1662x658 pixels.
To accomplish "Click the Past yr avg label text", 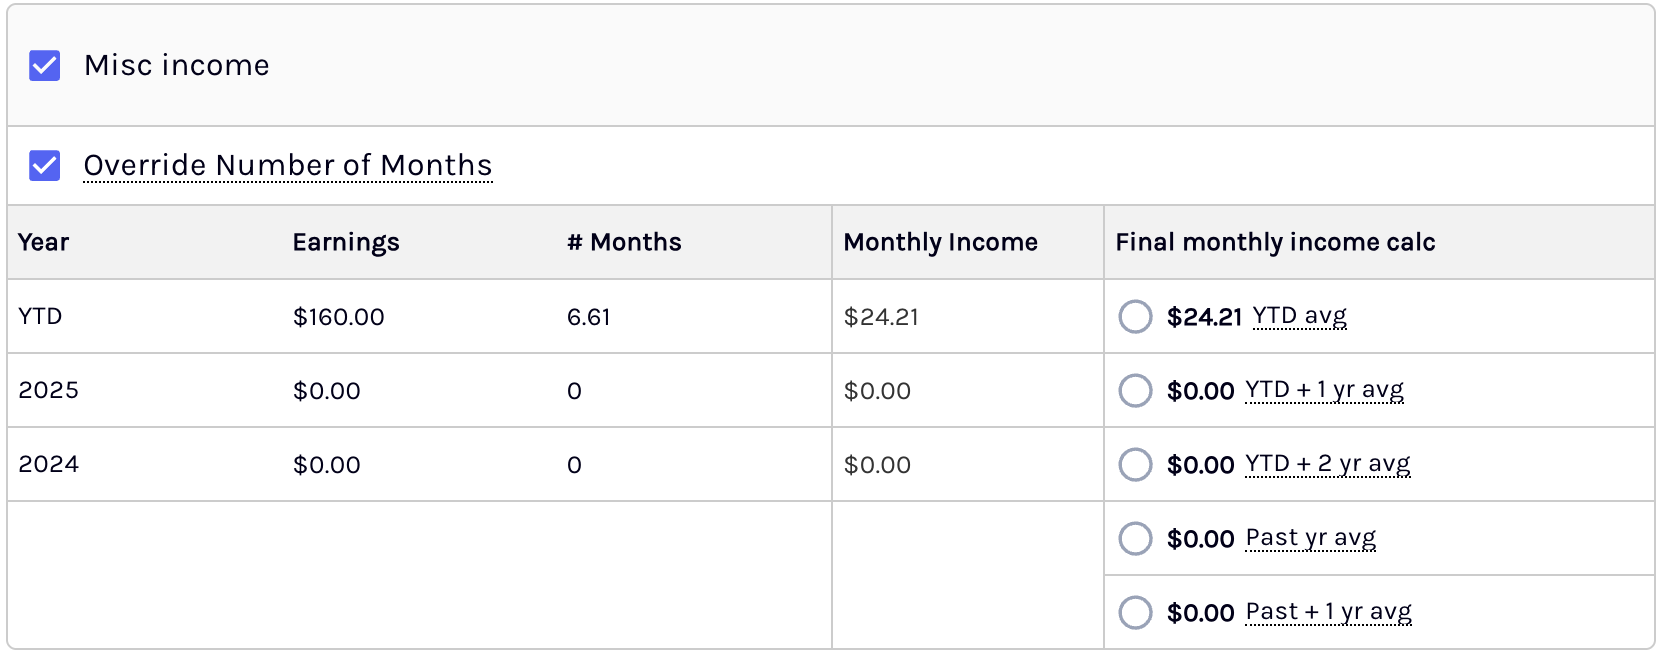I will (x=1311, y=538).
